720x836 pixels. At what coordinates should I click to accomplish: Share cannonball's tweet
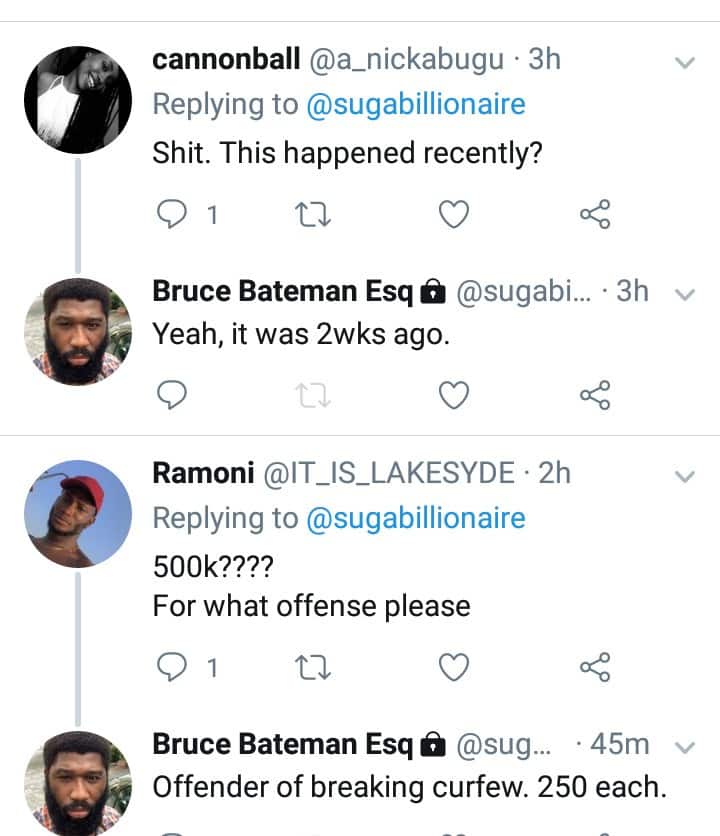pos(595,213)
